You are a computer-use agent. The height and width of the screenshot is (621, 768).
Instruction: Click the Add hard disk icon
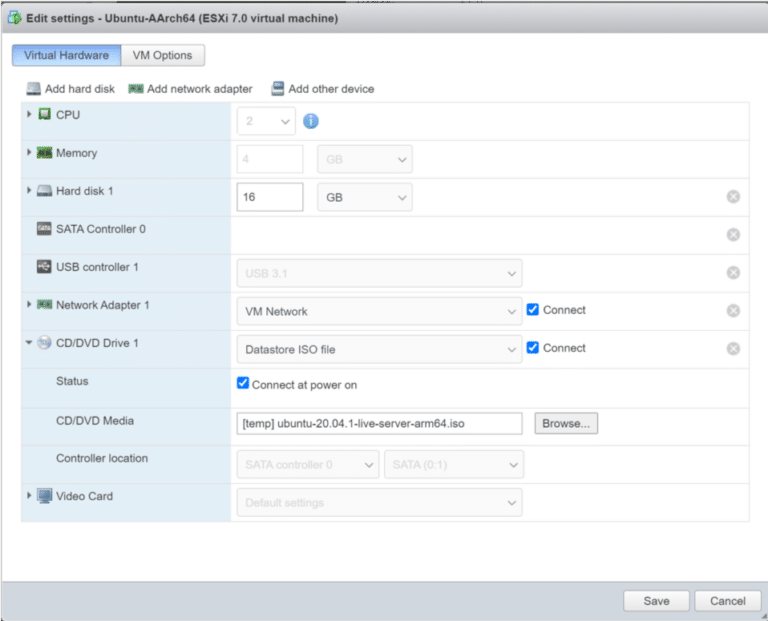33,89
